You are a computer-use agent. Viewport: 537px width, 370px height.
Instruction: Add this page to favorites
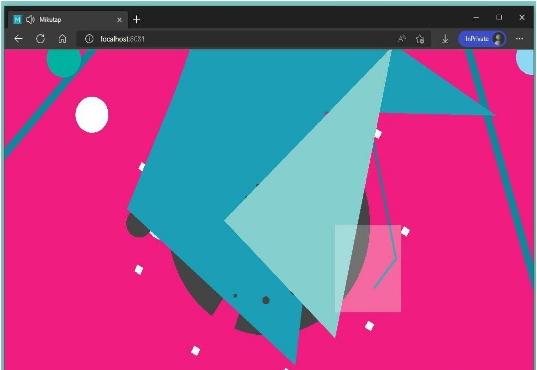coord(420,39)
